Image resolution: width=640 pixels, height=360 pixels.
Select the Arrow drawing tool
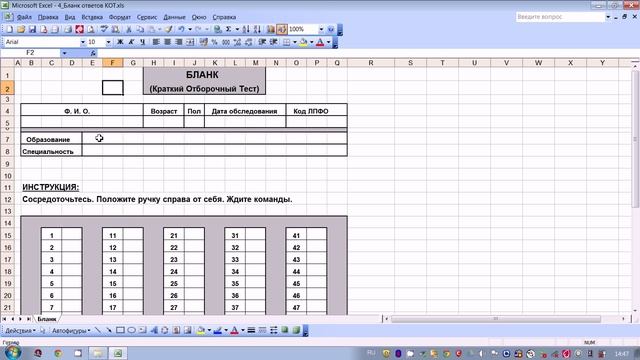109,330
